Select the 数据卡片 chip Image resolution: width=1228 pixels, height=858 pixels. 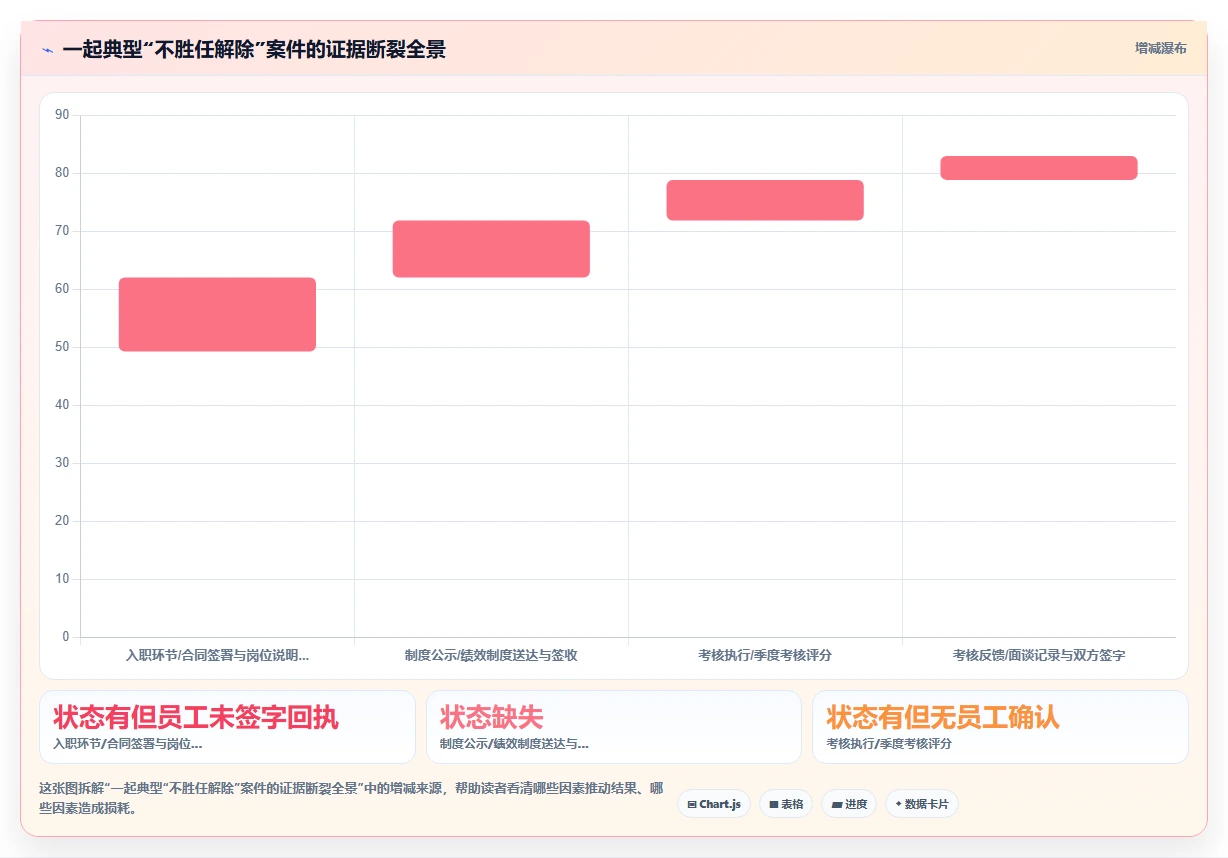pos(922,804)
